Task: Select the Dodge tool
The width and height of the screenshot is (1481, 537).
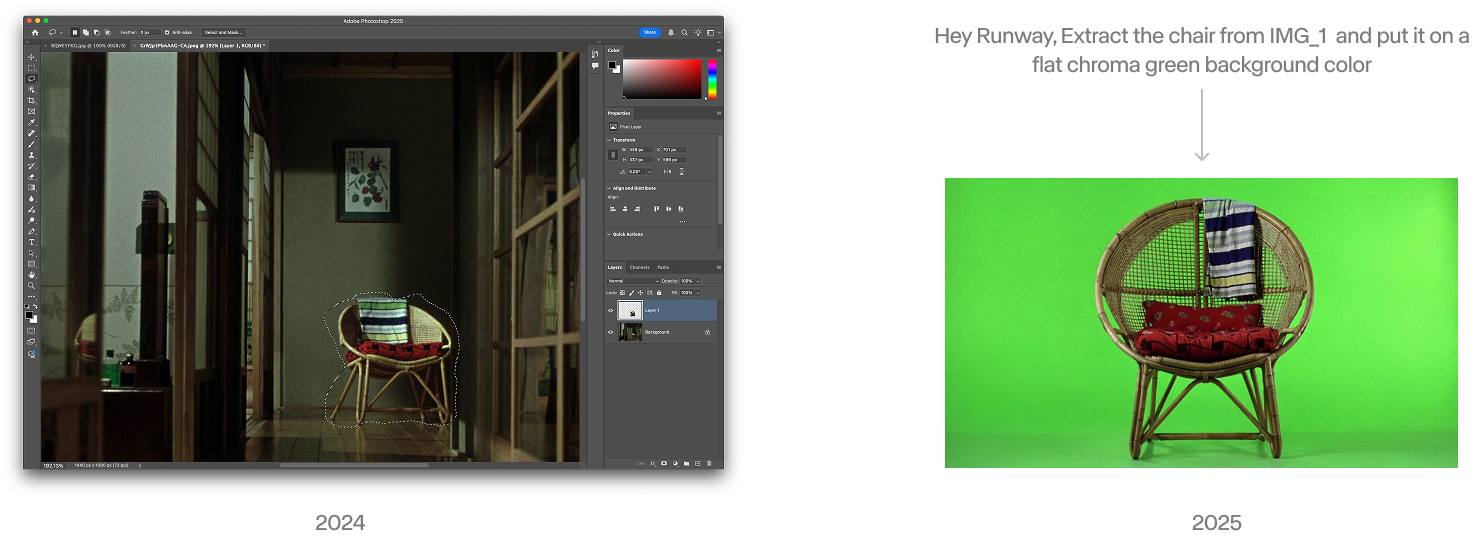Action: point(31,221)
